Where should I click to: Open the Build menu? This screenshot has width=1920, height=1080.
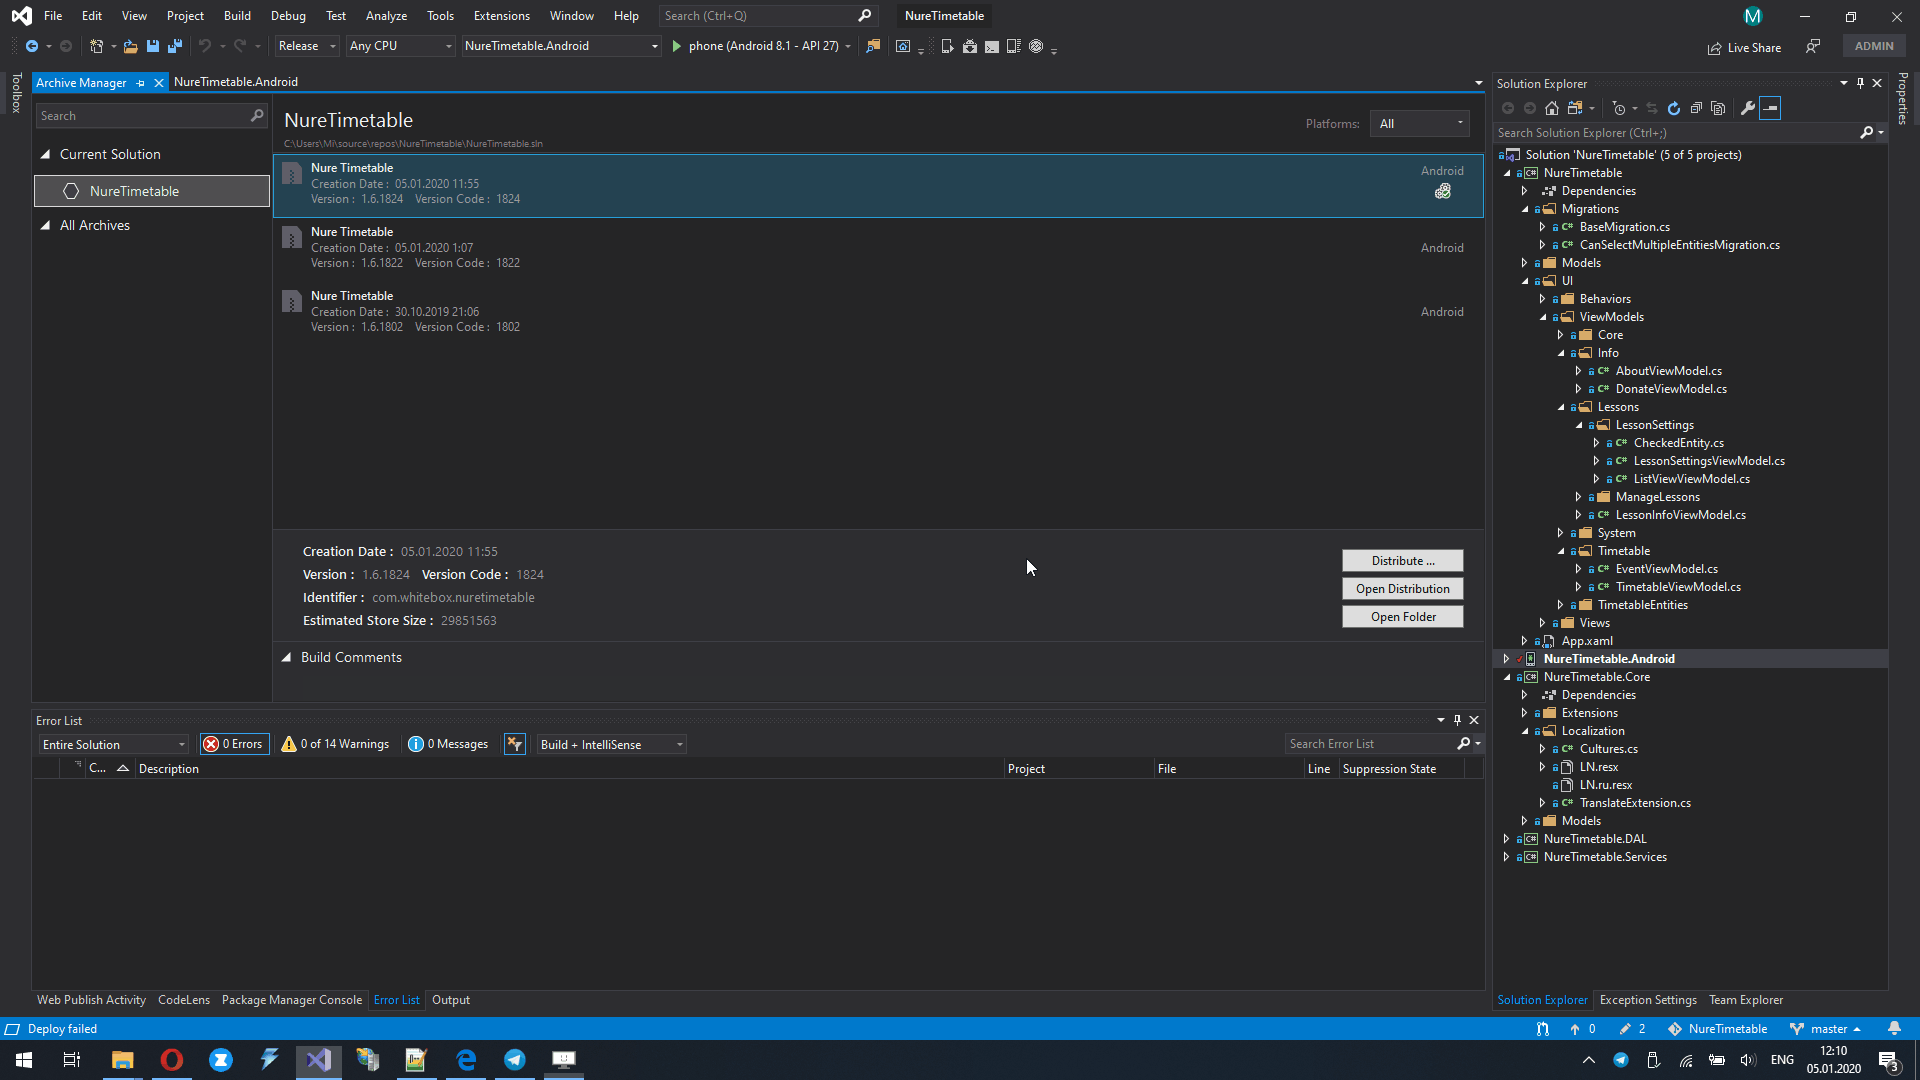pyautogui.click(x=237, y=16)
